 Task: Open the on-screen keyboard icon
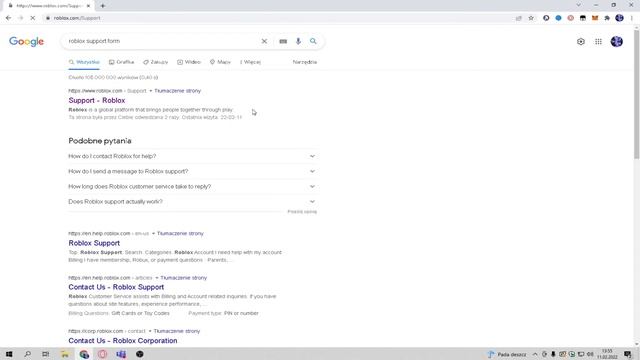pos(283,41)
